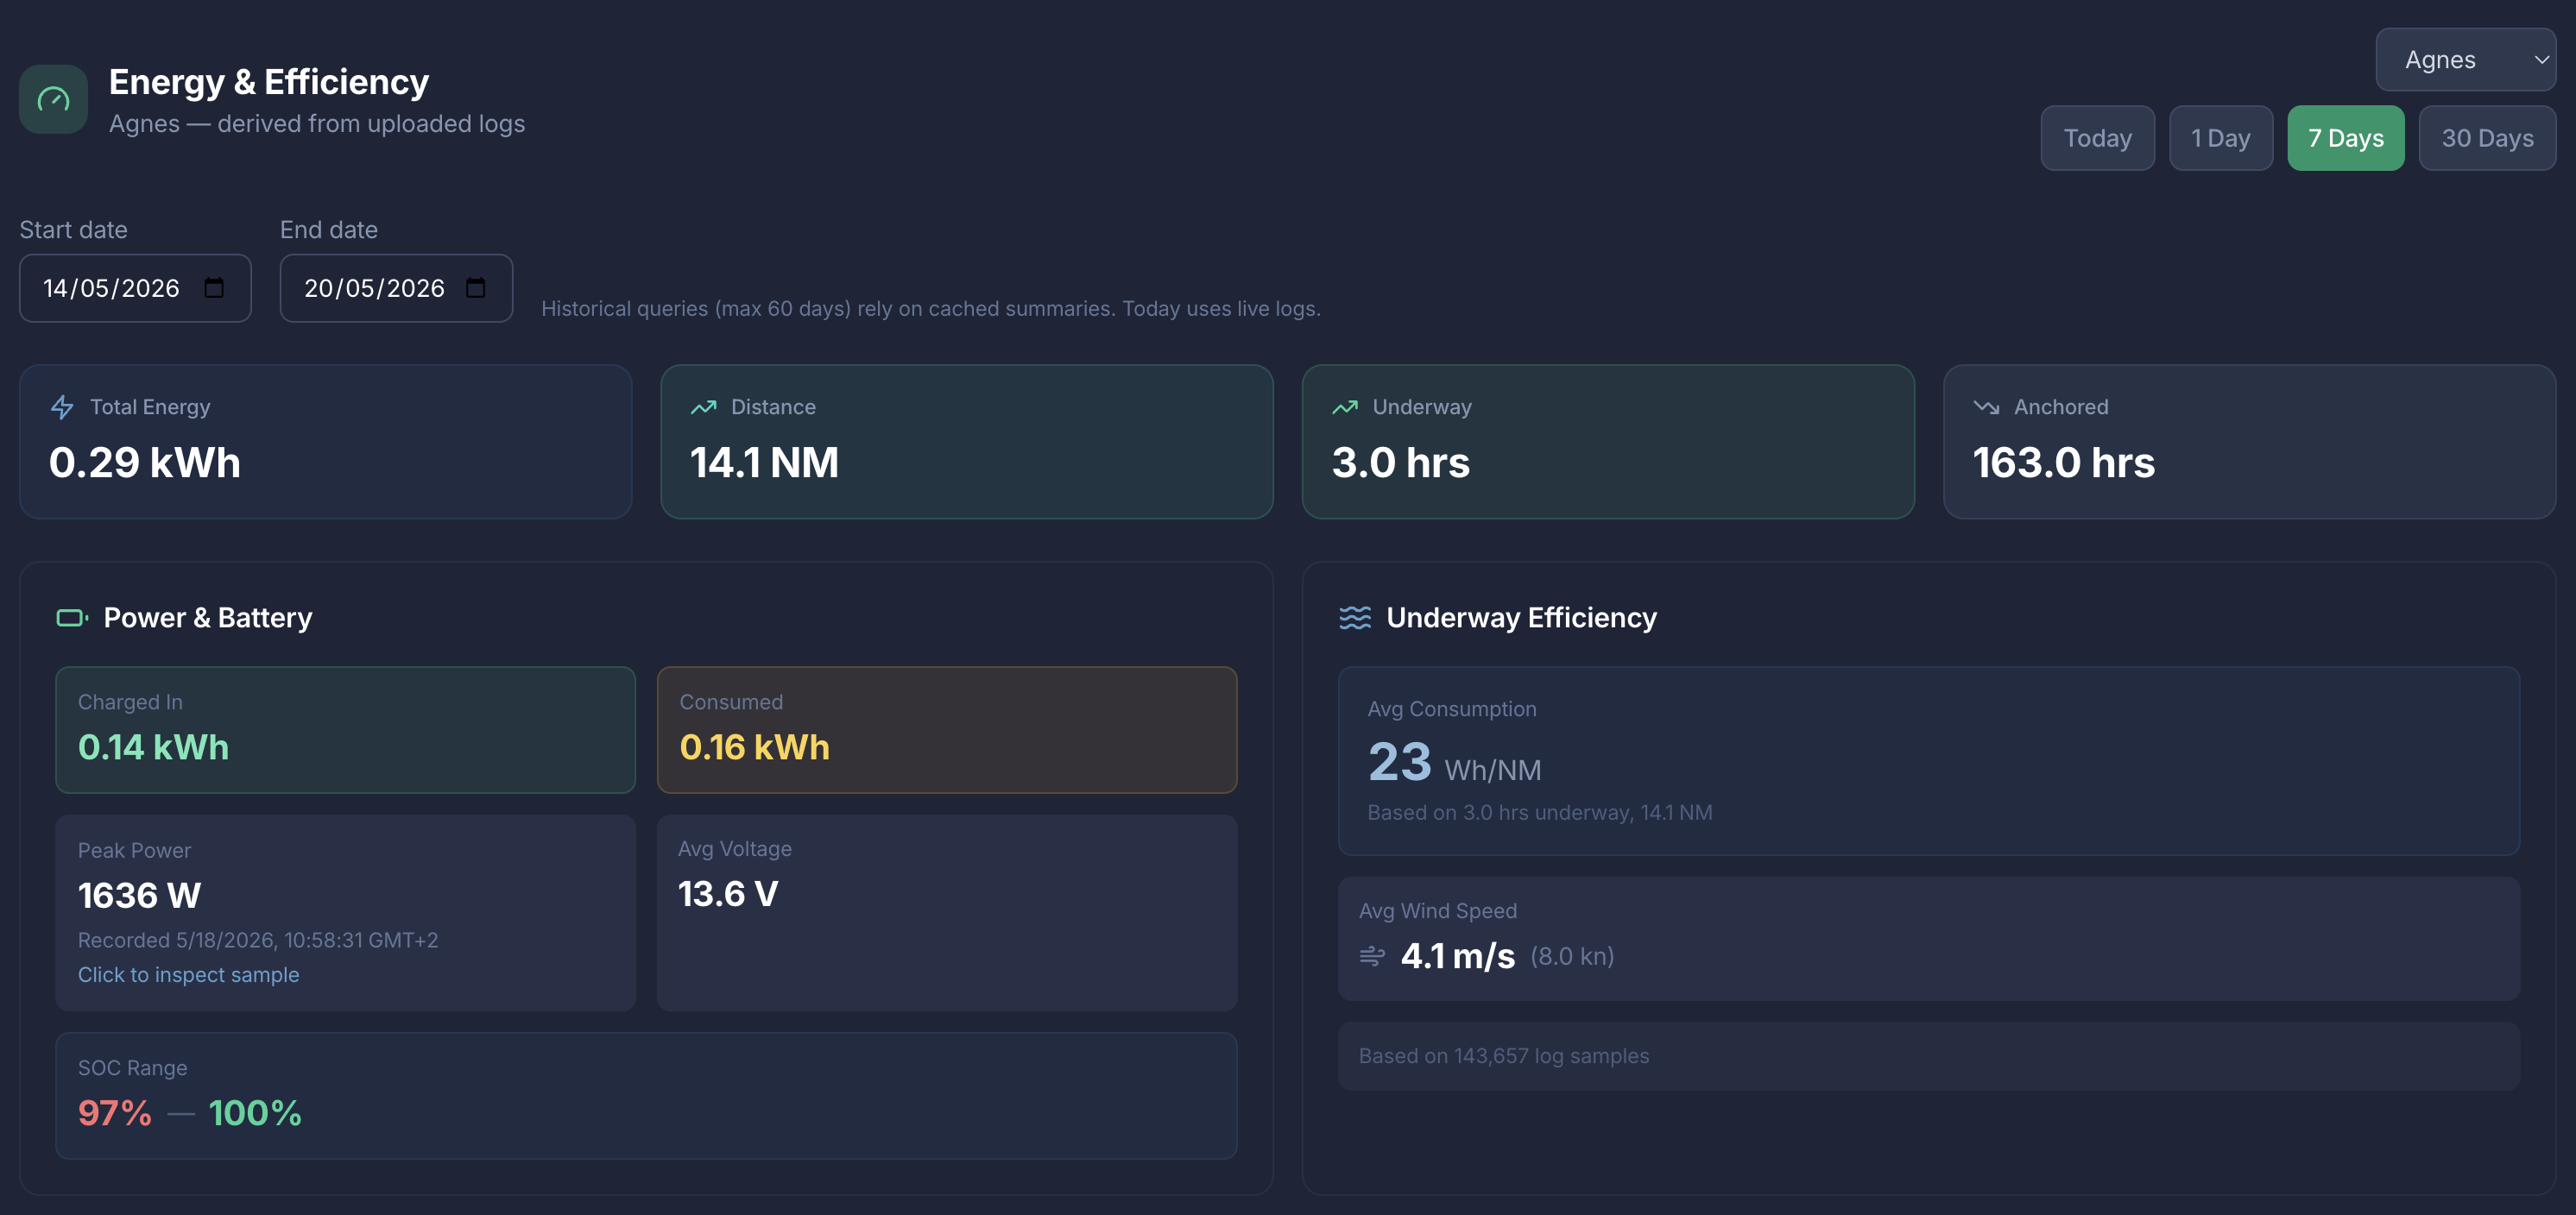
Task: Click the SOC Range 97% minimum value
Action: point(114,1113)
